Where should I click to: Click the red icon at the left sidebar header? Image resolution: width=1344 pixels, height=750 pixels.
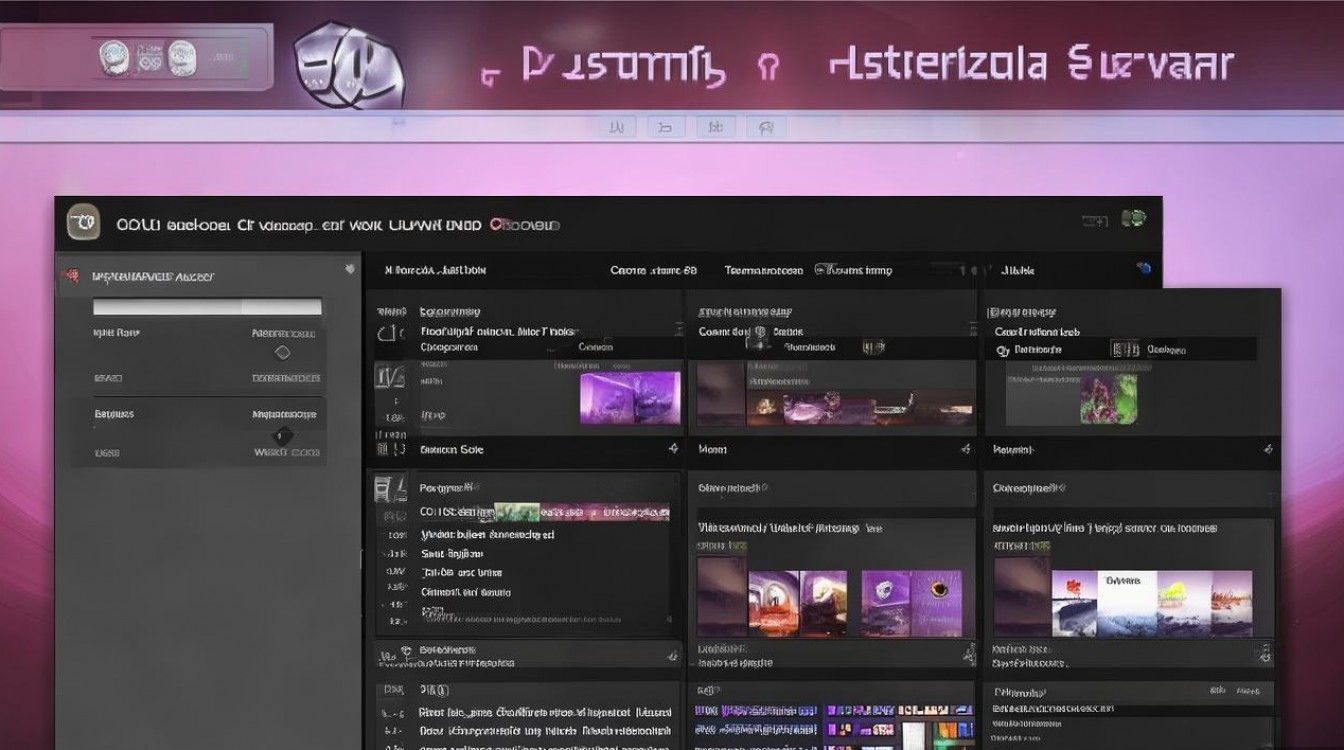(70, 276)
